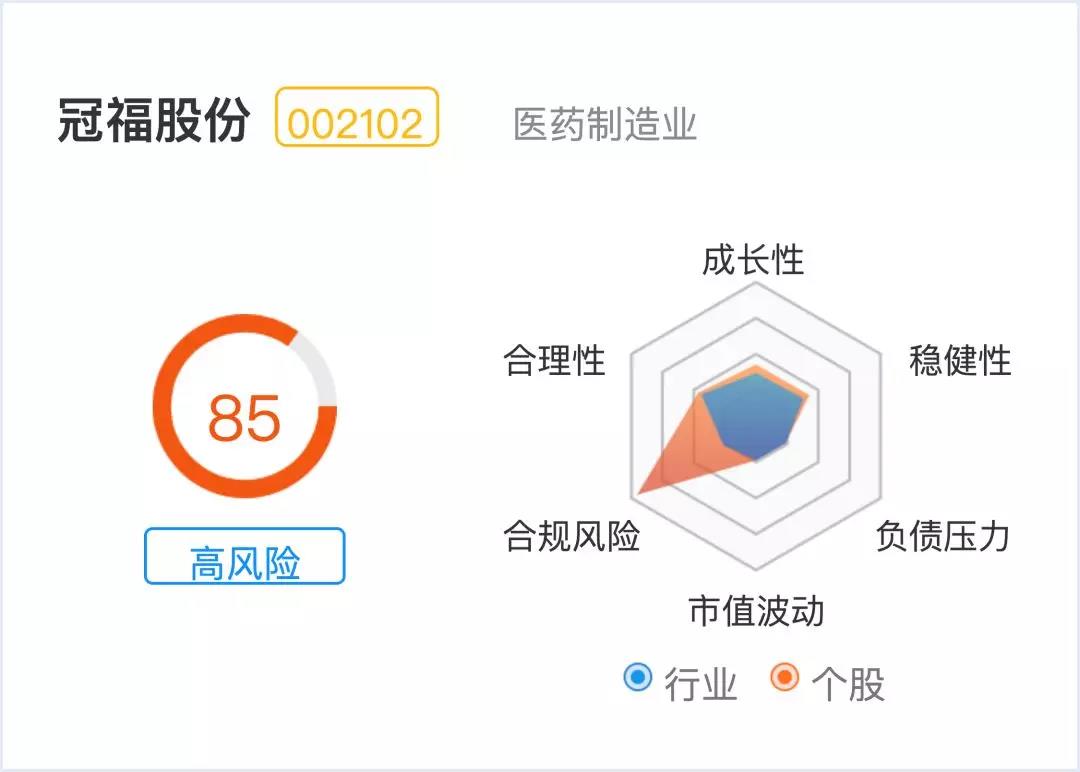Click the risk score number 85
1080x772 pixels.
coord(244,417)
